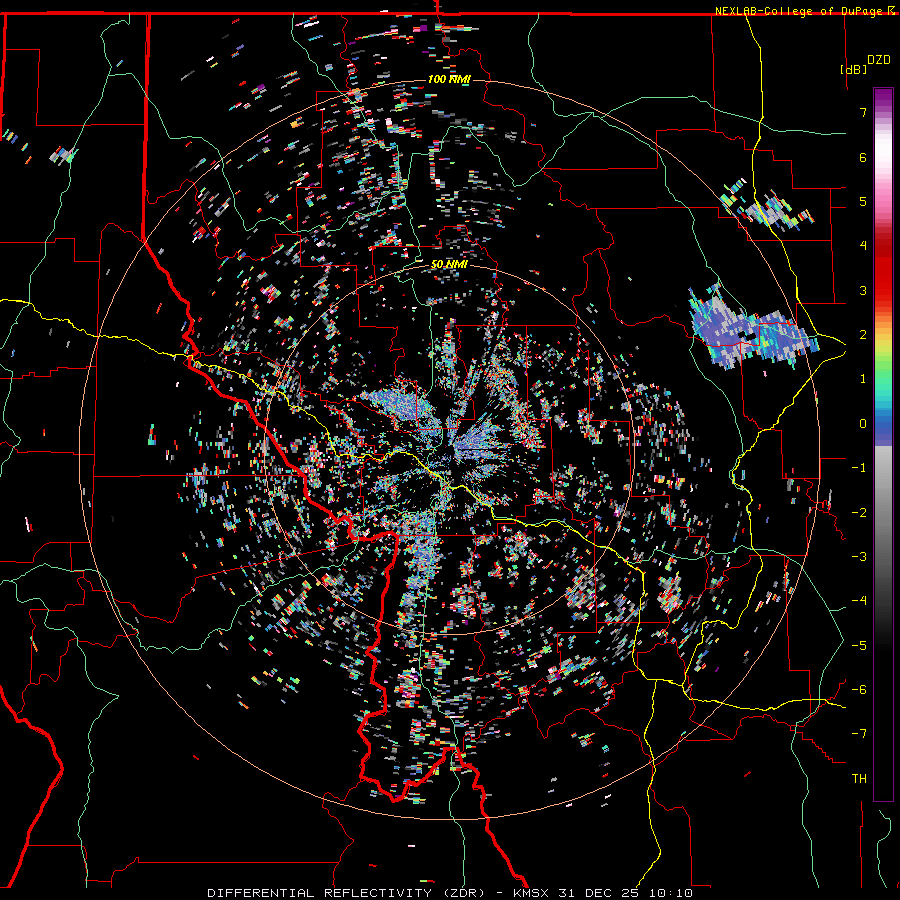Click the radar echo cluster in the northeast
The width and height of the screenshot is (900, 900).
point(766,205)
